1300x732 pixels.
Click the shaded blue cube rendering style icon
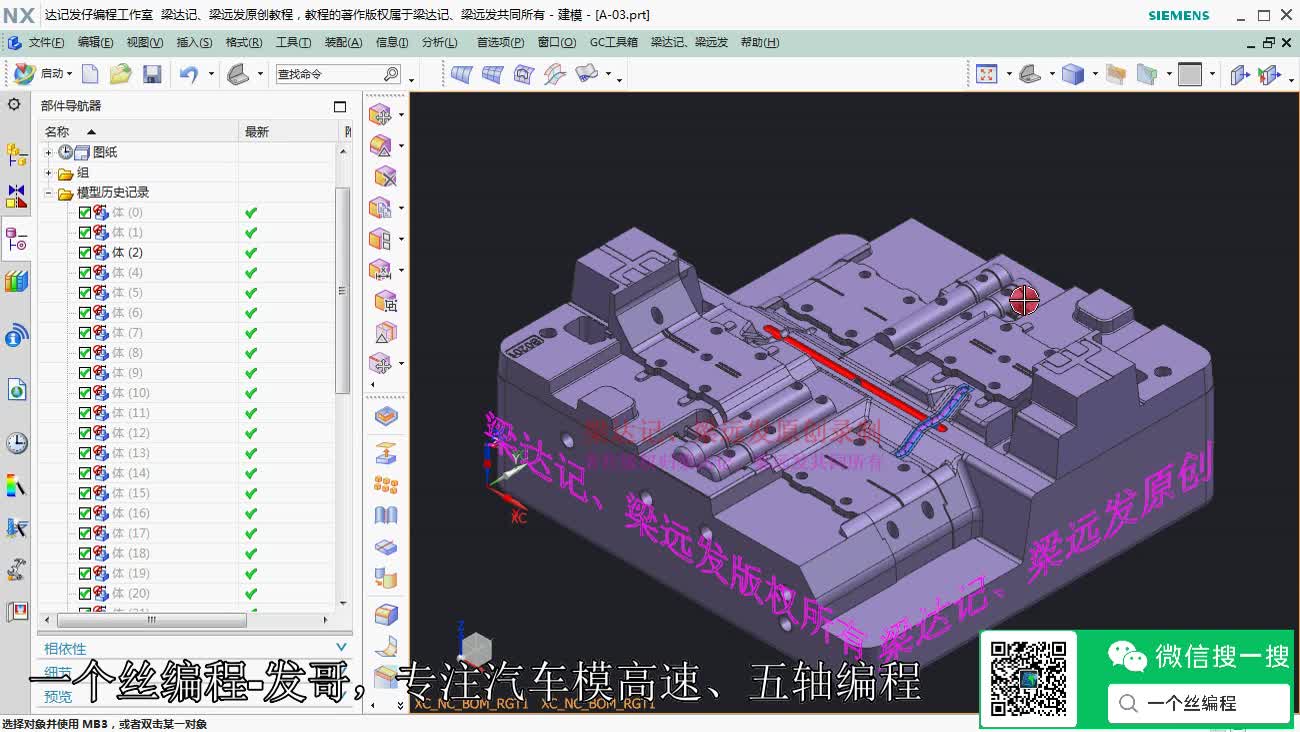tap(1073, 74)
